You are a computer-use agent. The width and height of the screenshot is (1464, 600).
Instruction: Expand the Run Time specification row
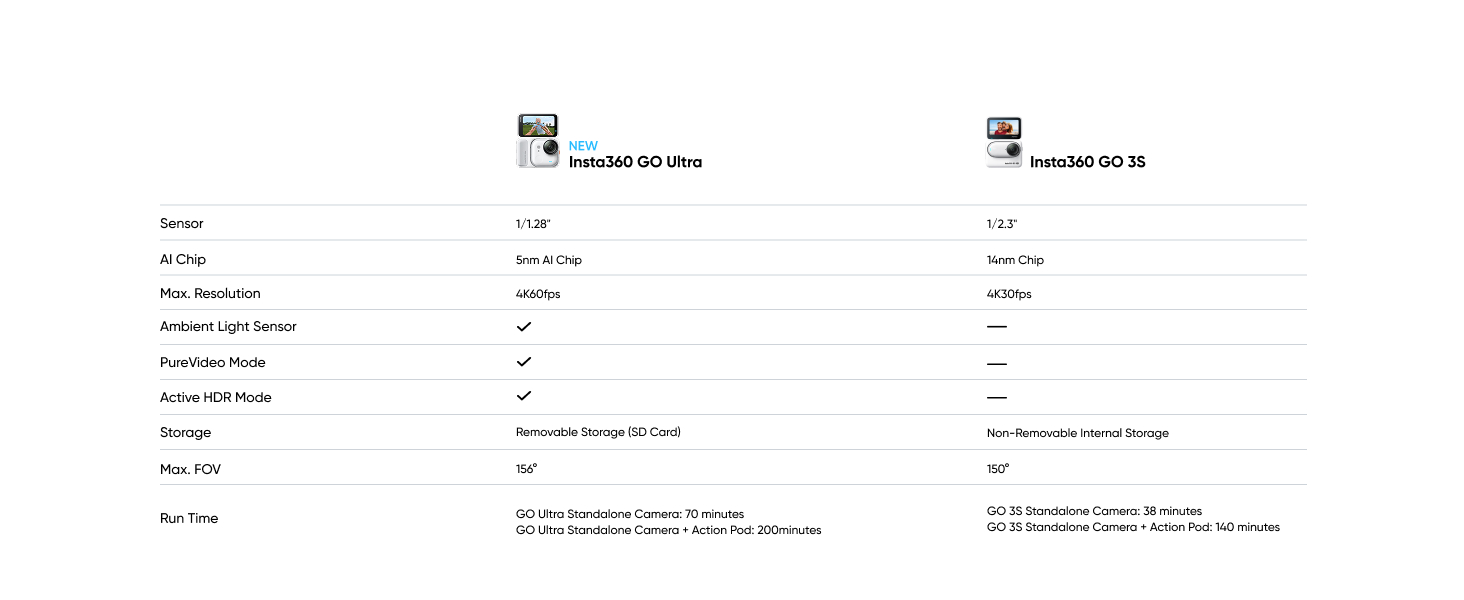tap(189, 518)
